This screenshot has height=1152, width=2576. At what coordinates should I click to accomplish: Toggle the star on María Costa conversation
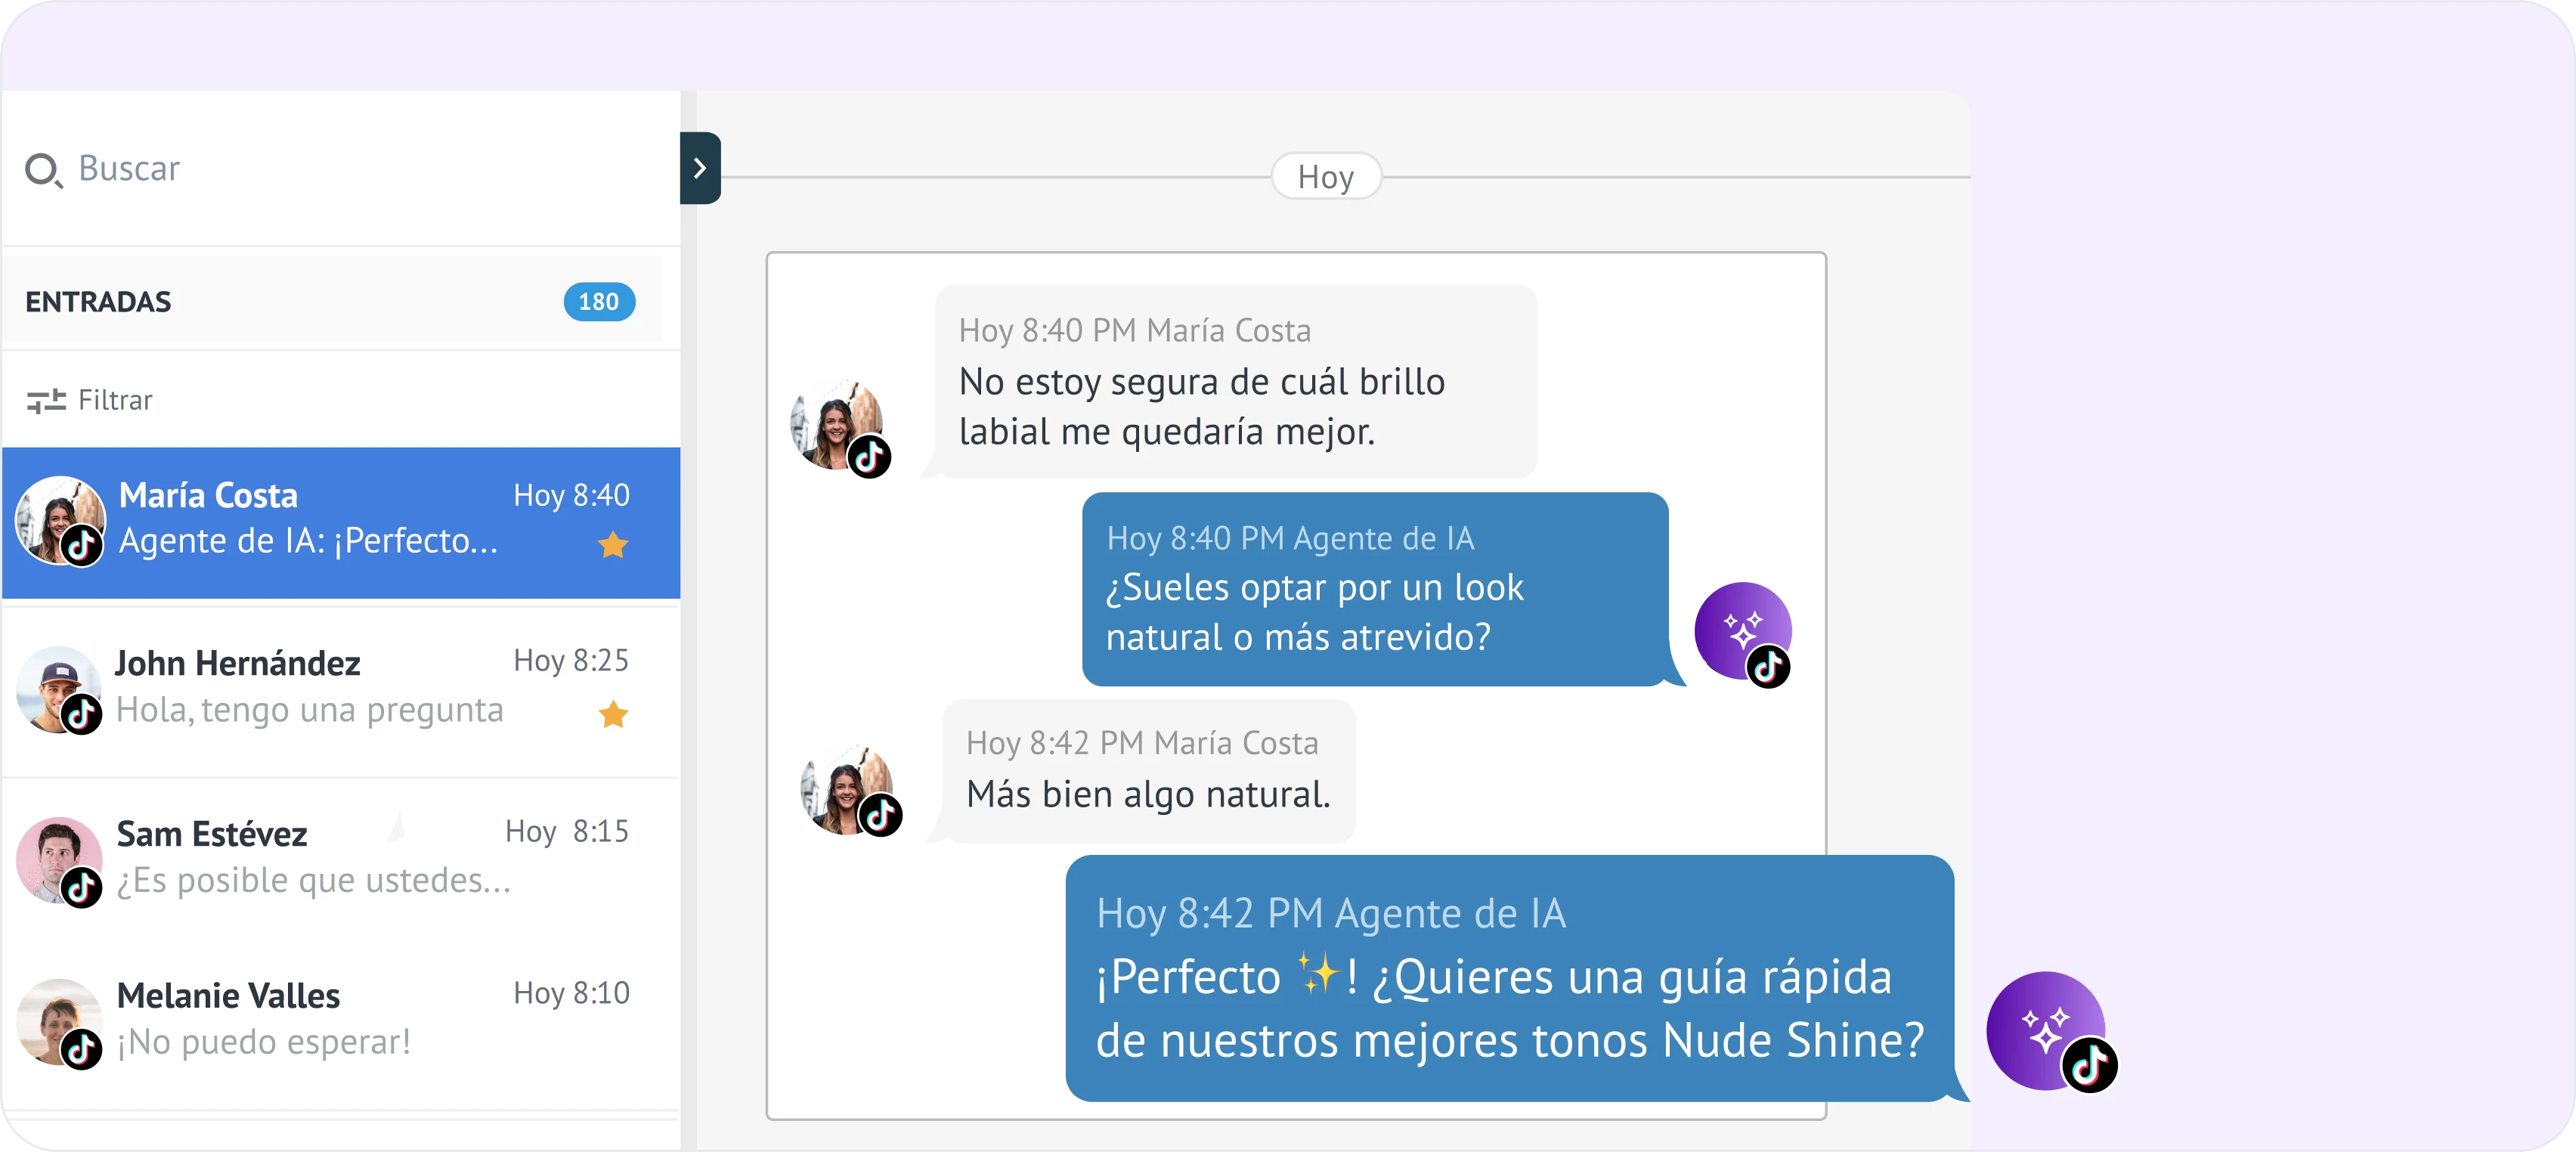pyautogui.click(x=613, y=545)
